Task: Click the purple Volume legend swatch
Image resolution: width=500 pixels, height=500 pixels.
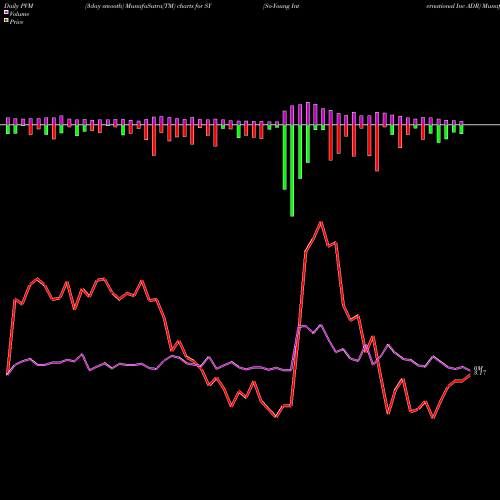Action: (6, 12)
